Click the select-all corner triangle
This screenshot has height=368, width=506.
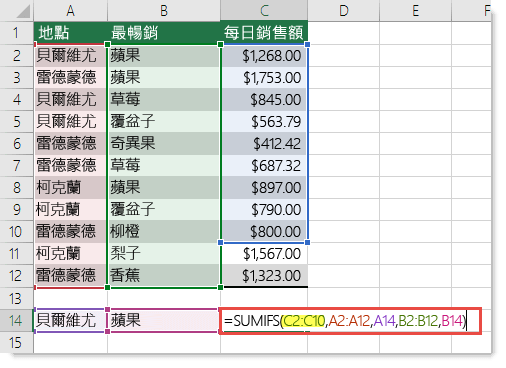[23, 11]
